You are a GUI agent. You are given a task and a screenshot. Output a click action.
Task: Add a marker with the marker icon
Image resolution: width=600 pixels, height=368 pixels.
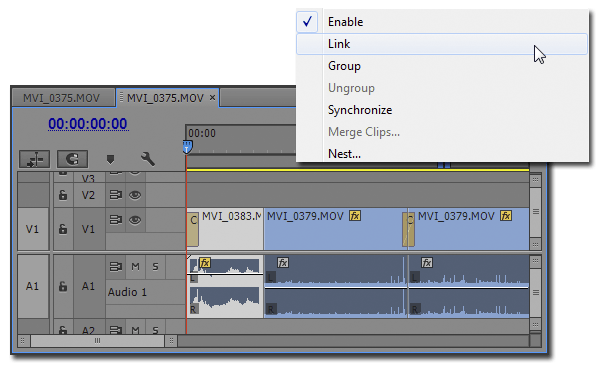[110, 159]
